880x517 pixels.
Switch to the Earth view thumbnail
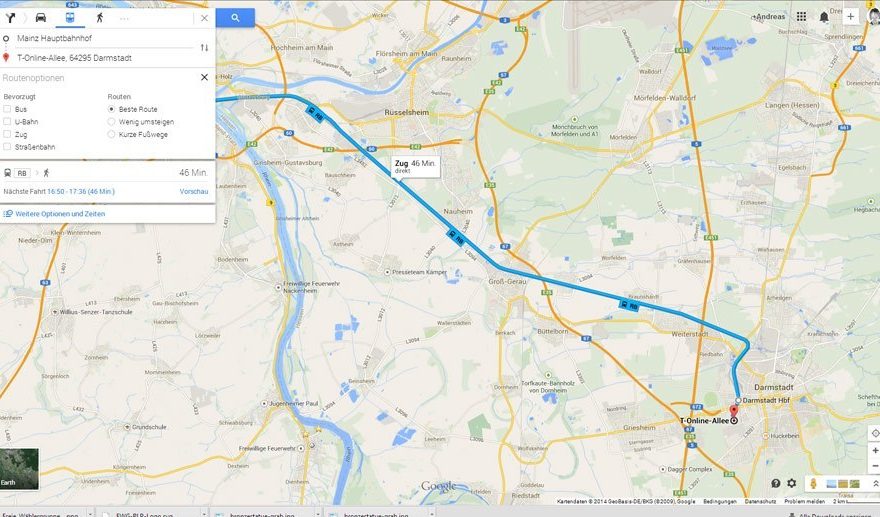click(x=20, y=469)
